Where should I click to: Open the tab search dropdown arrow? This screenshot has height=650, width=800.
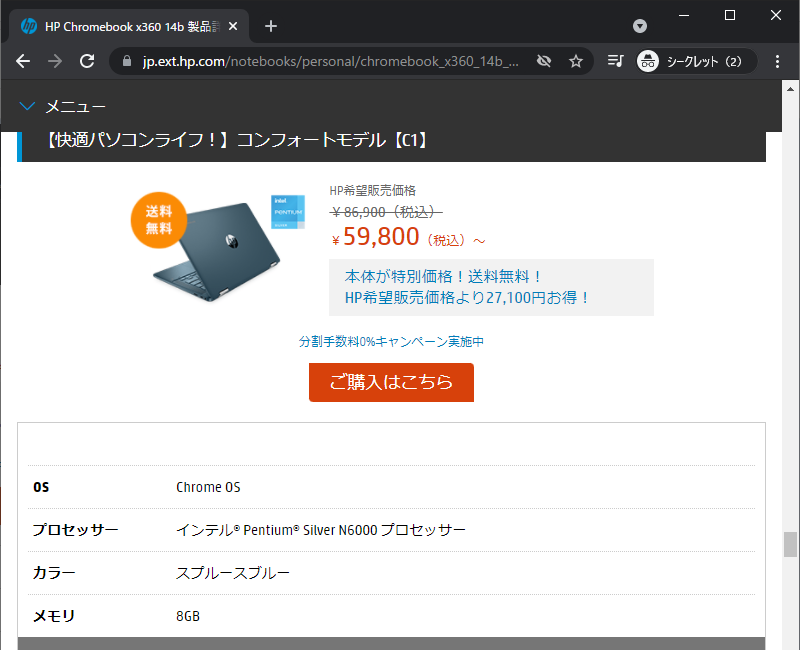point(640,26)
